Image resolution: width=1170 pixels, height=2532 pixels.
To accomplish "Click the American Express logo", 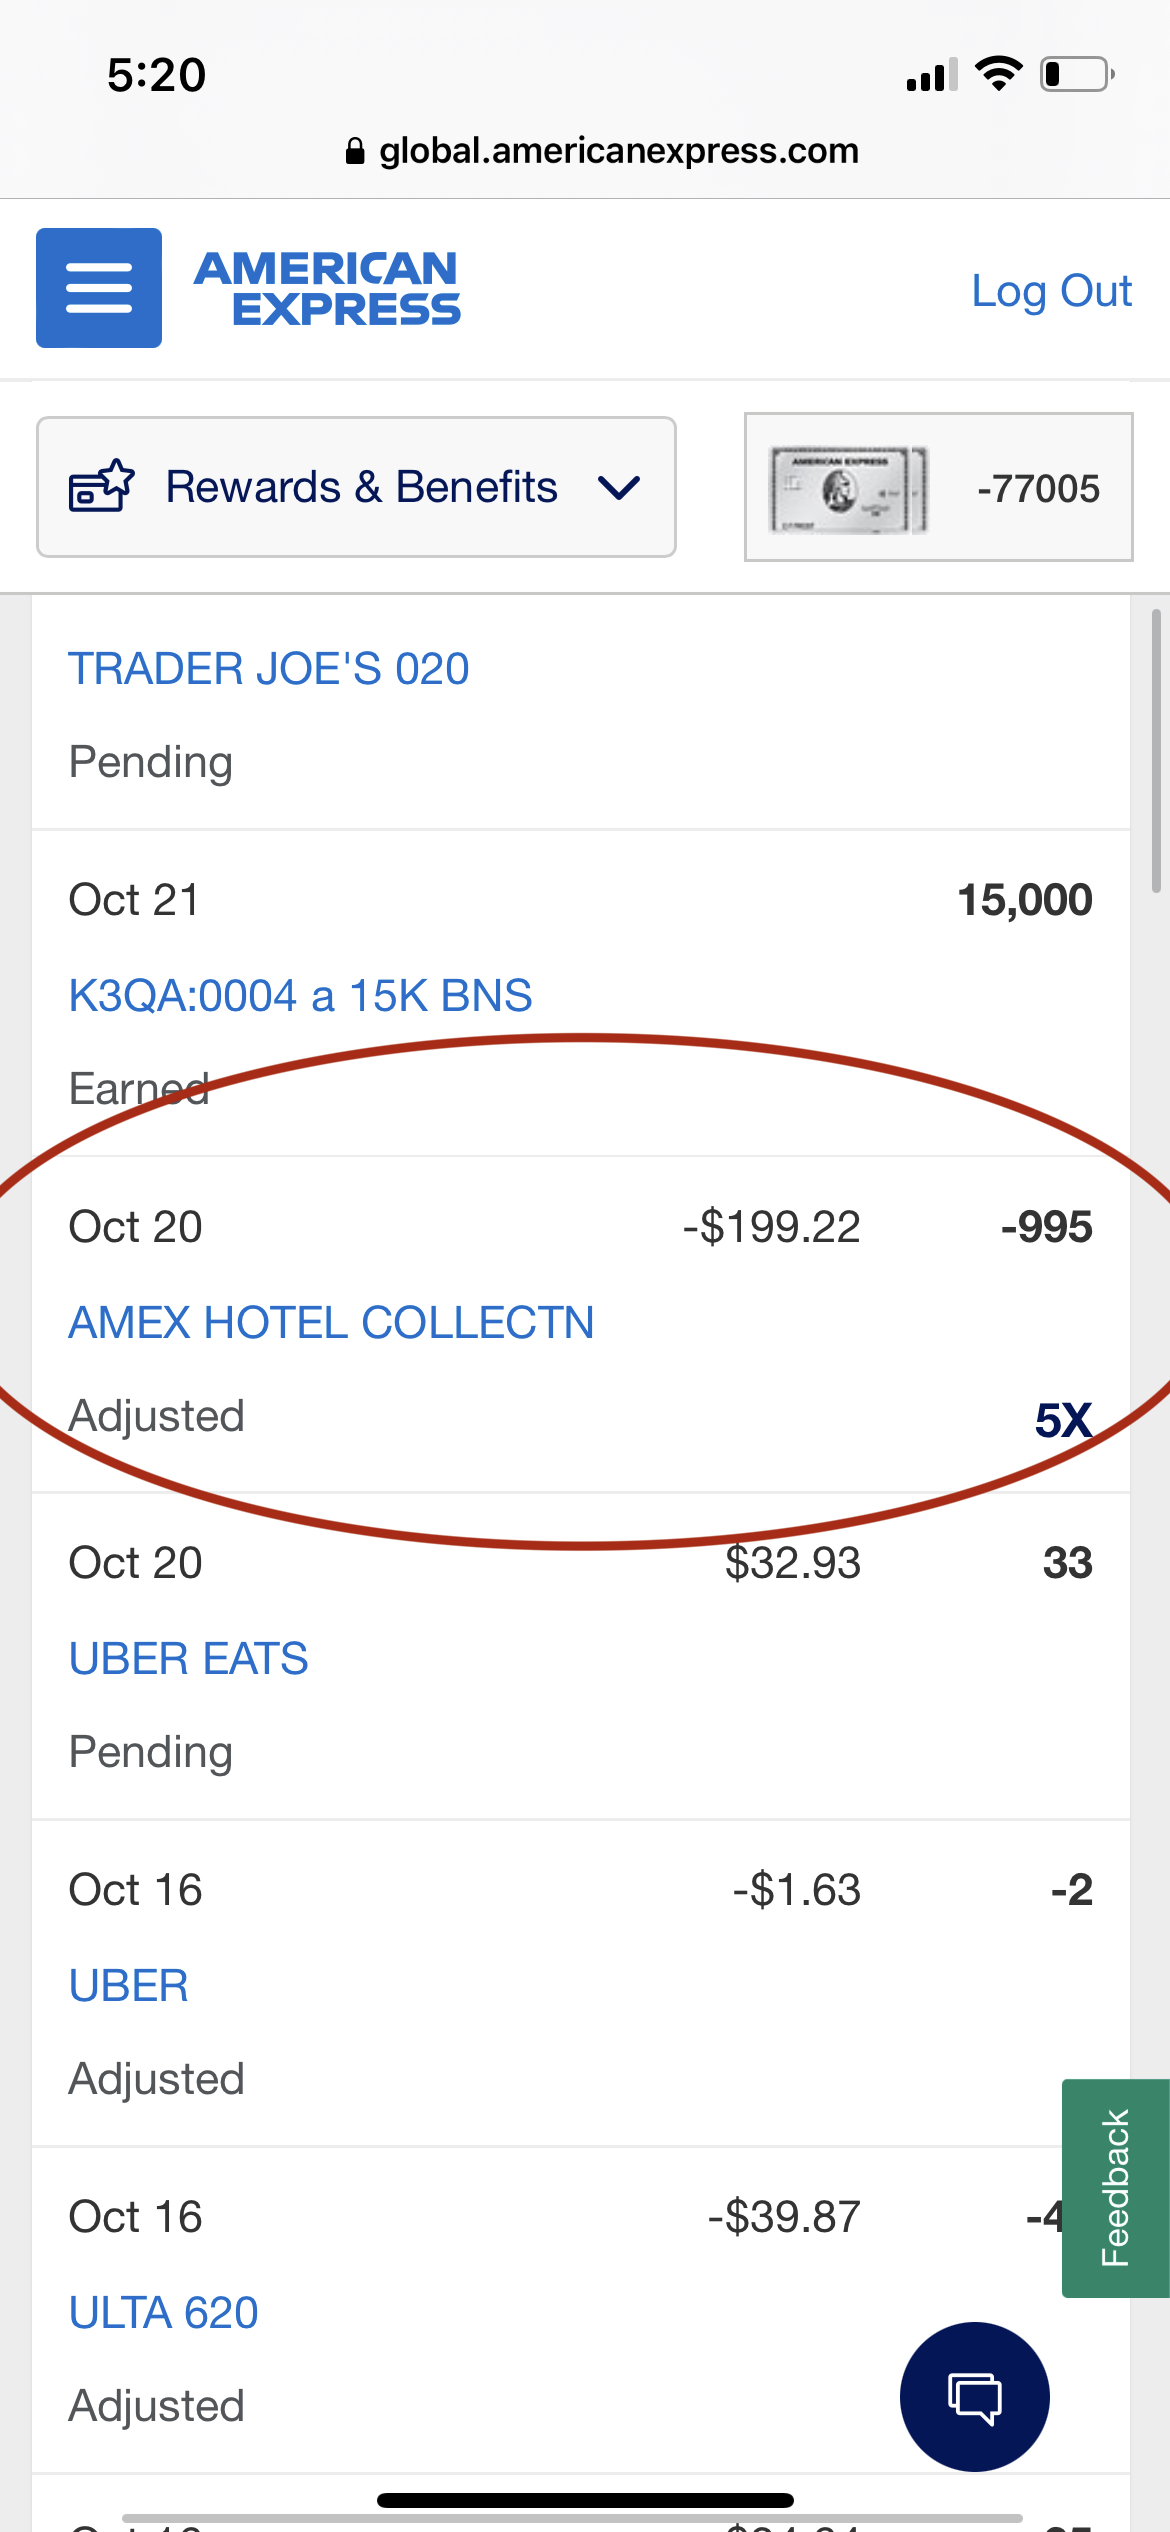I will point(328,288).
